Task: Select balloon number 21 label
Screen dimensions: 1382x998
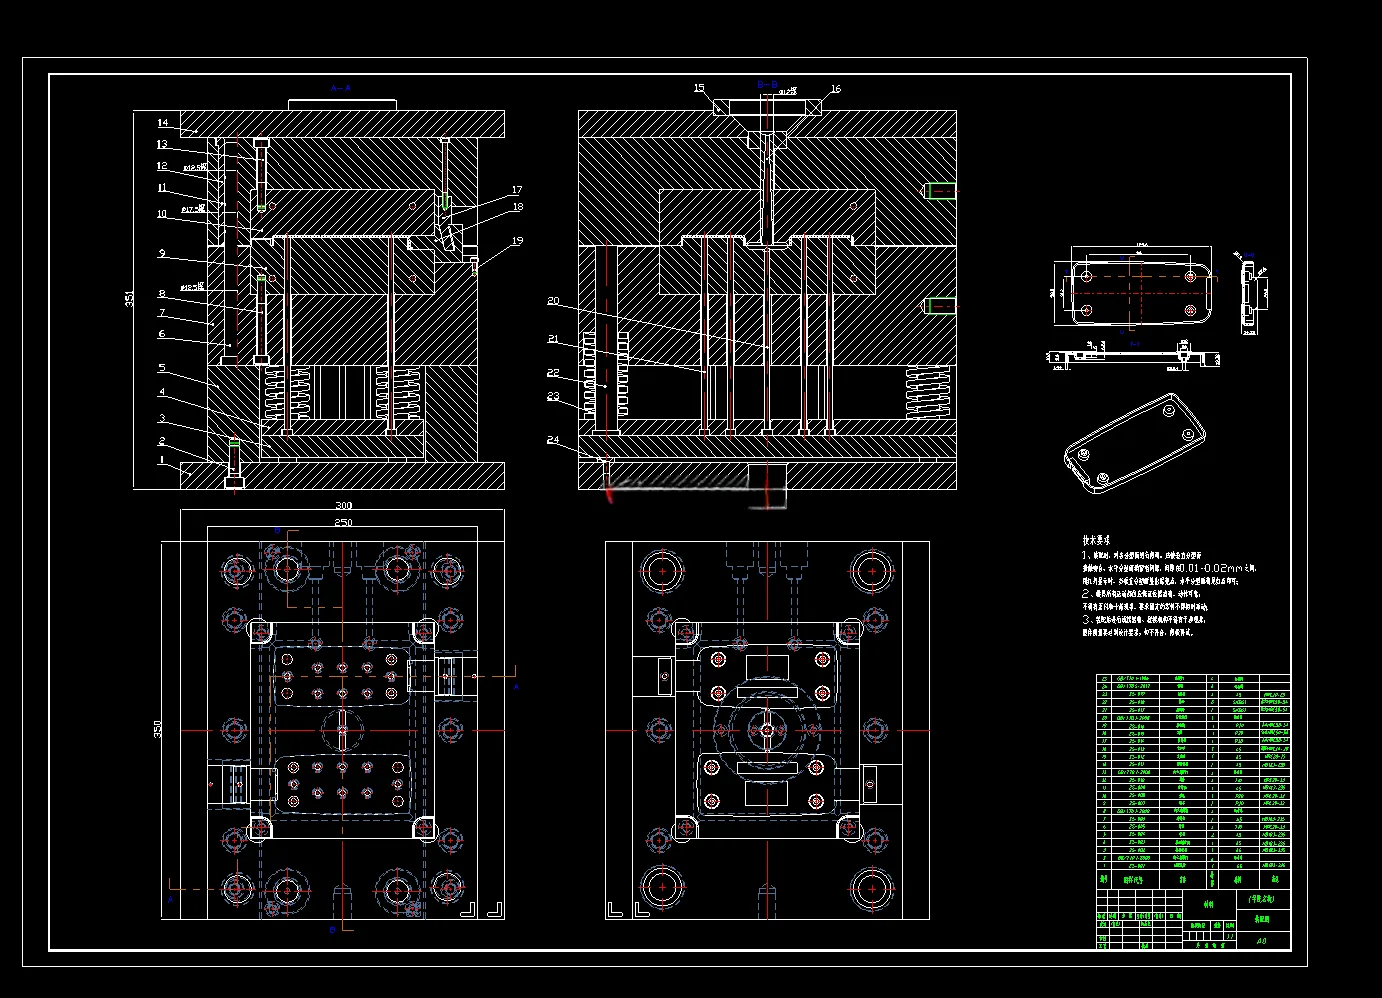Action: point(553,340)
